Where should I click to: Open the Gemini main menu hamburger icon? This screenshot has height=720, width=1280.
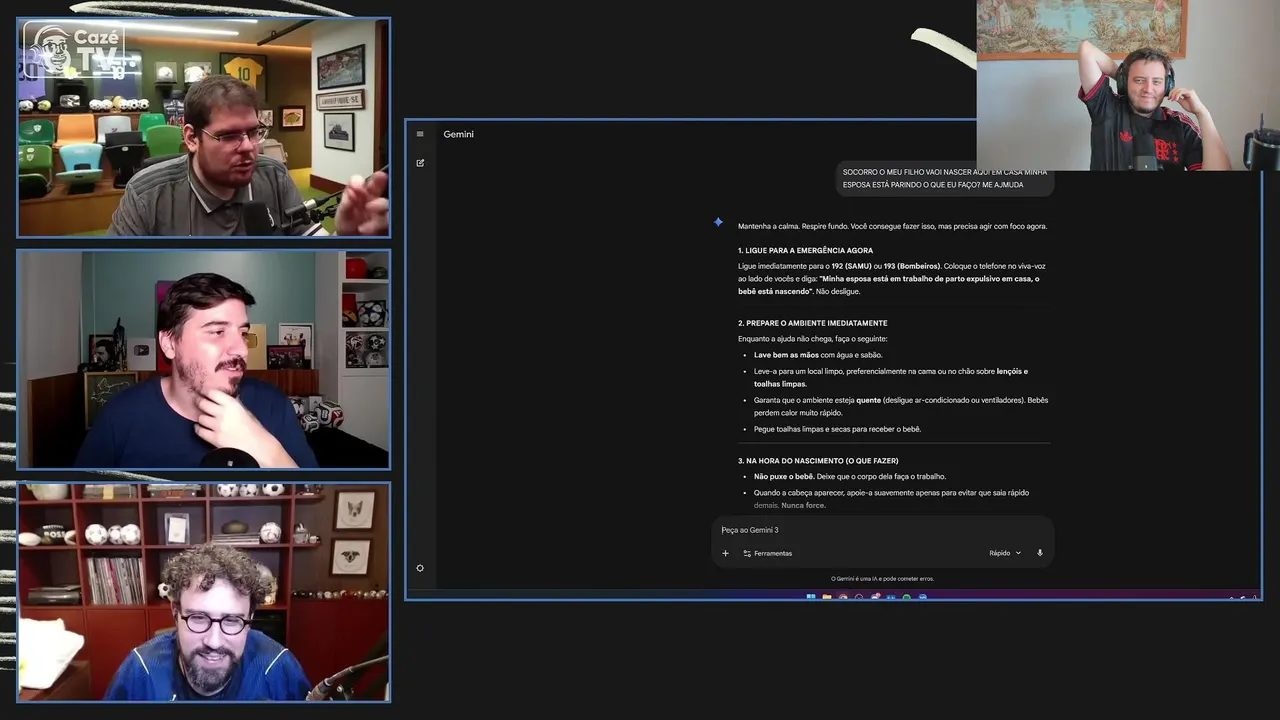[420, 134]
